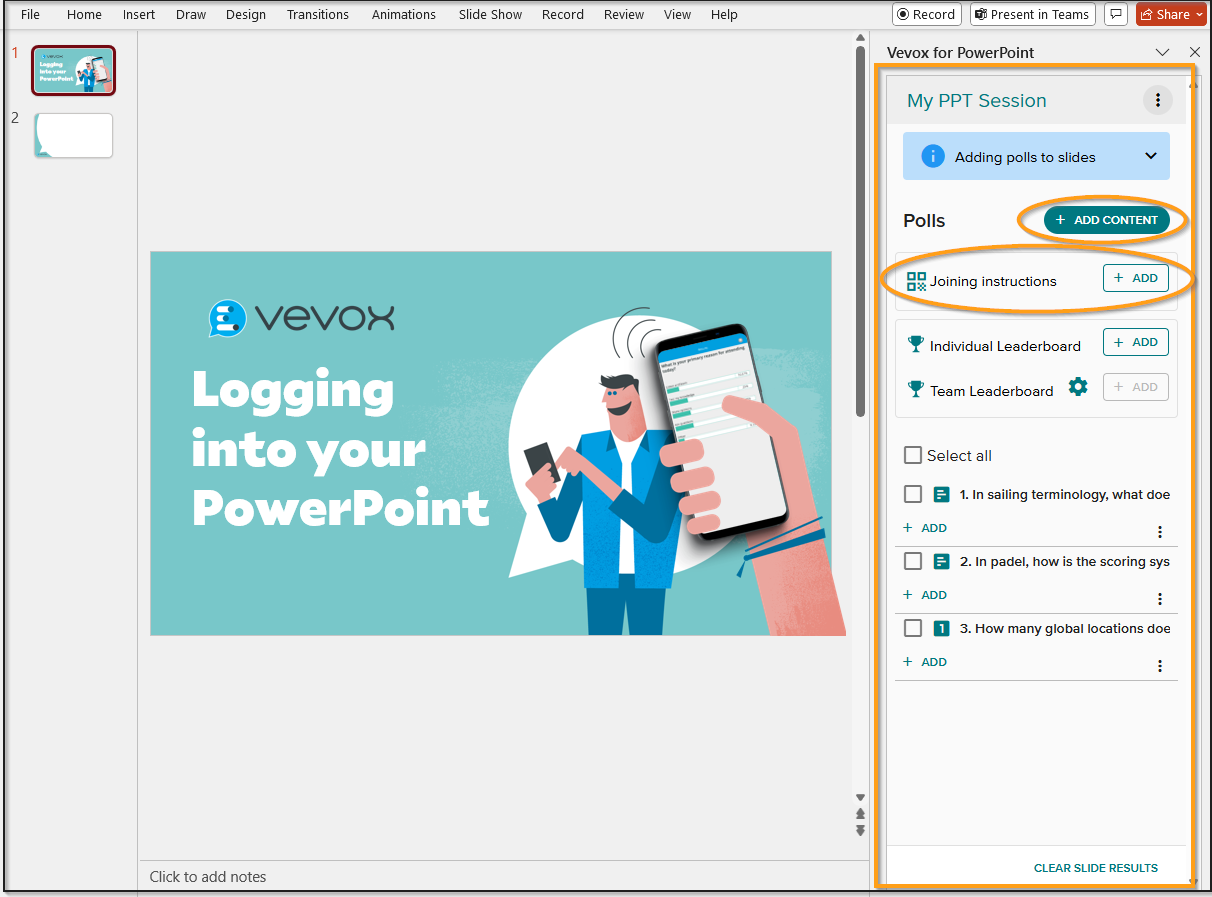The width and height of the screenshot is (1212, 897).
Task: Open the Slide Show tab
Action: click(x=491, y=15)
